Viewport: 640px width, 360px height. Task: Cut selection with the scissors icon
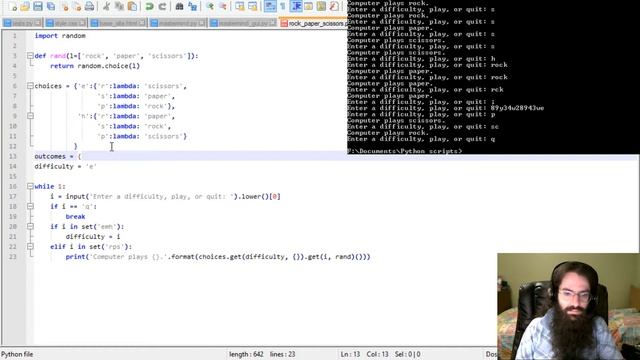[x=106, y=6]
